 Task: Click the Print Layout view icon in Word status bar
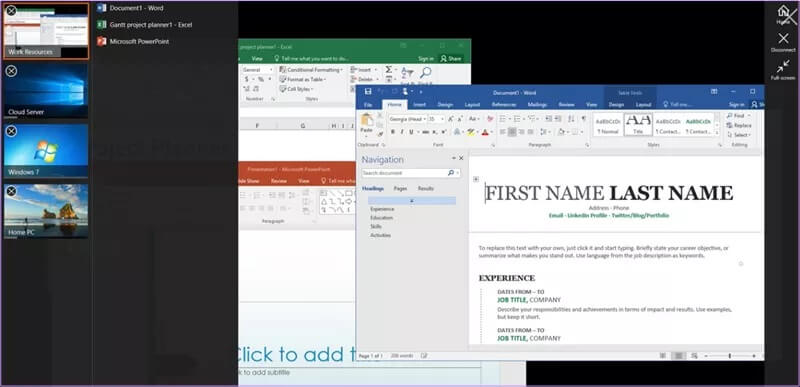click(x=679, y=355)
